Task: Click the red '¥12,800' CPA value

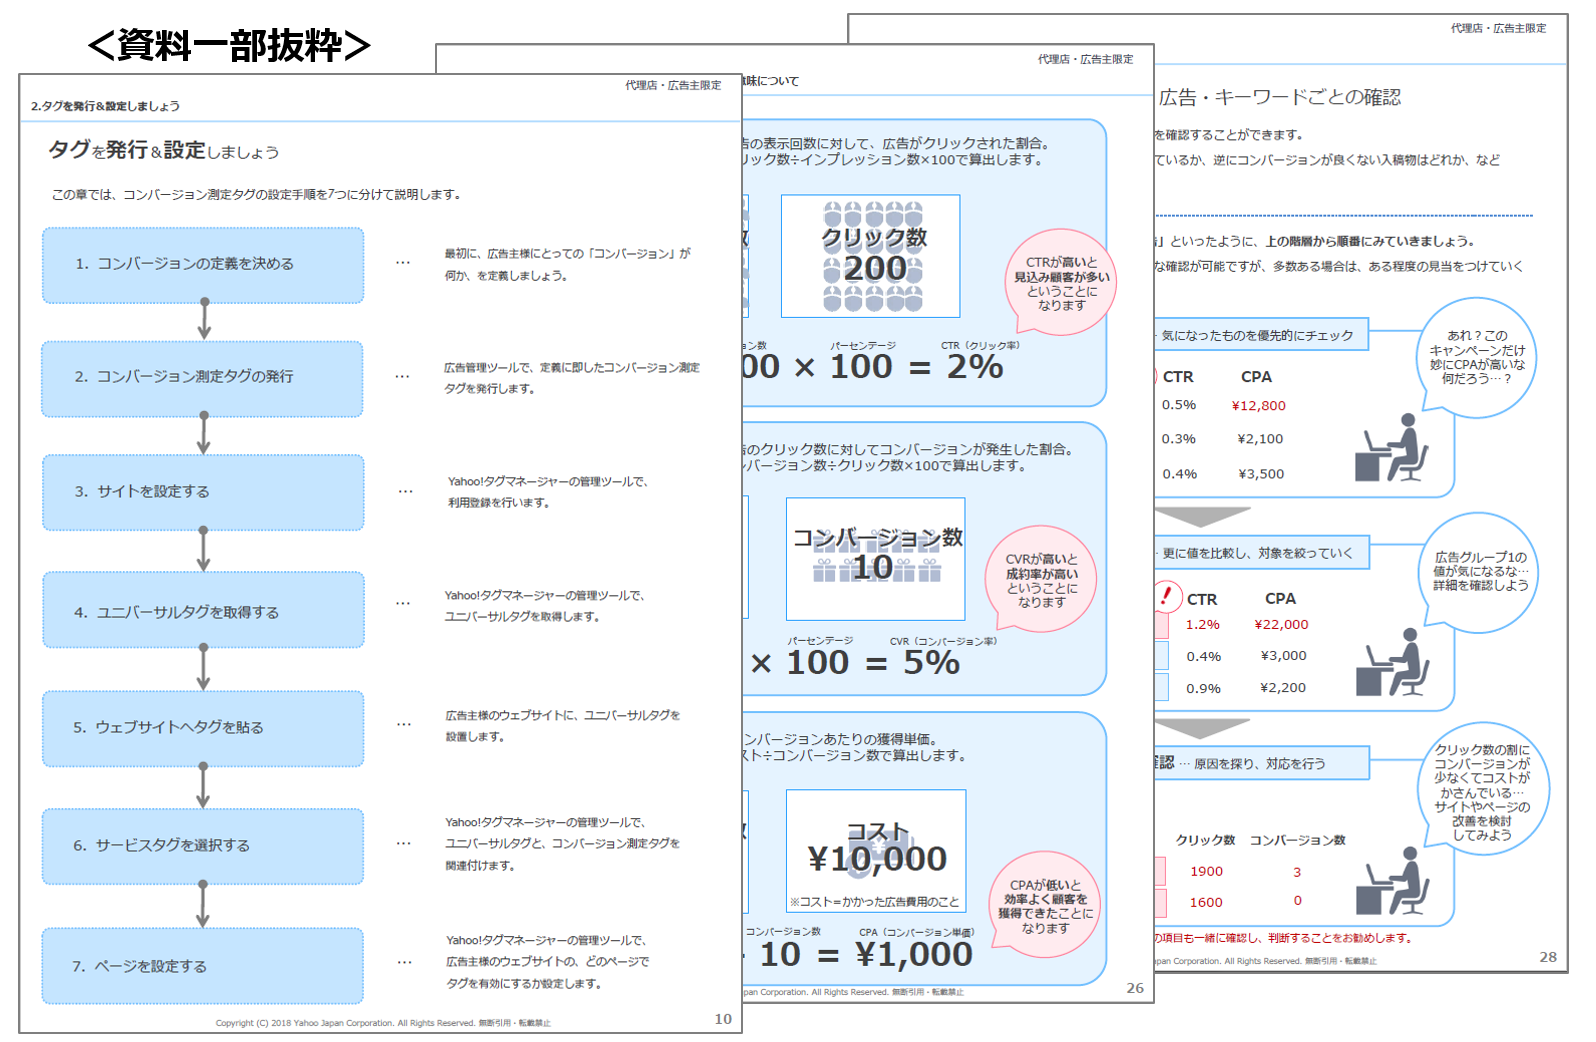Action: point(1259,406)
